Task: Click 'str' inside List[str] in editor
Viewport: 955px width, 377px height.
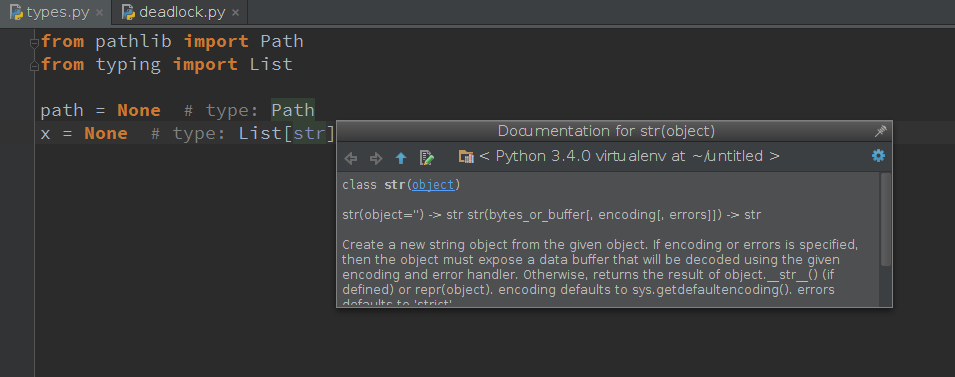Action: pos(309,133)
